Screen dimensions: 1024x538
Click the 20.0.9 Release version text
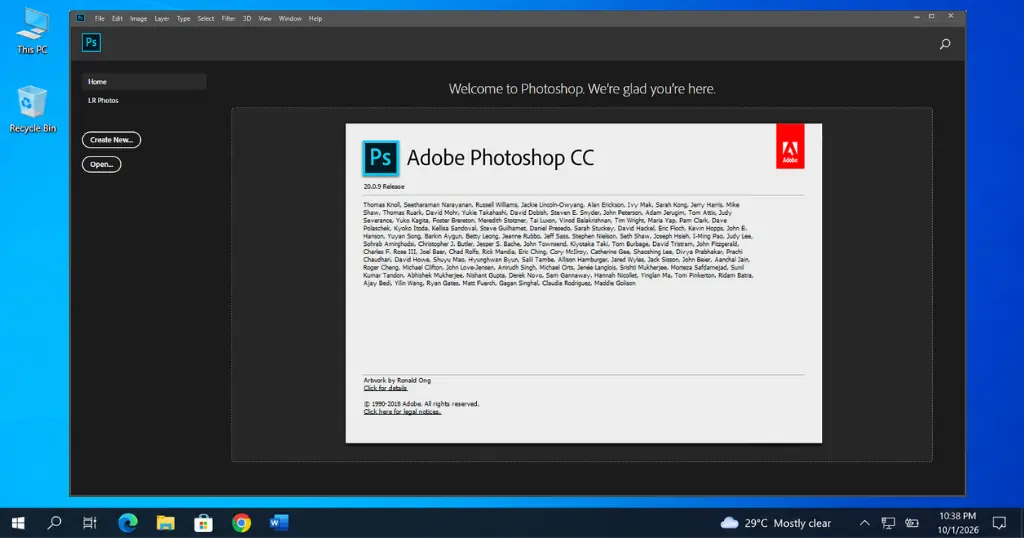(x=384, y=186)
